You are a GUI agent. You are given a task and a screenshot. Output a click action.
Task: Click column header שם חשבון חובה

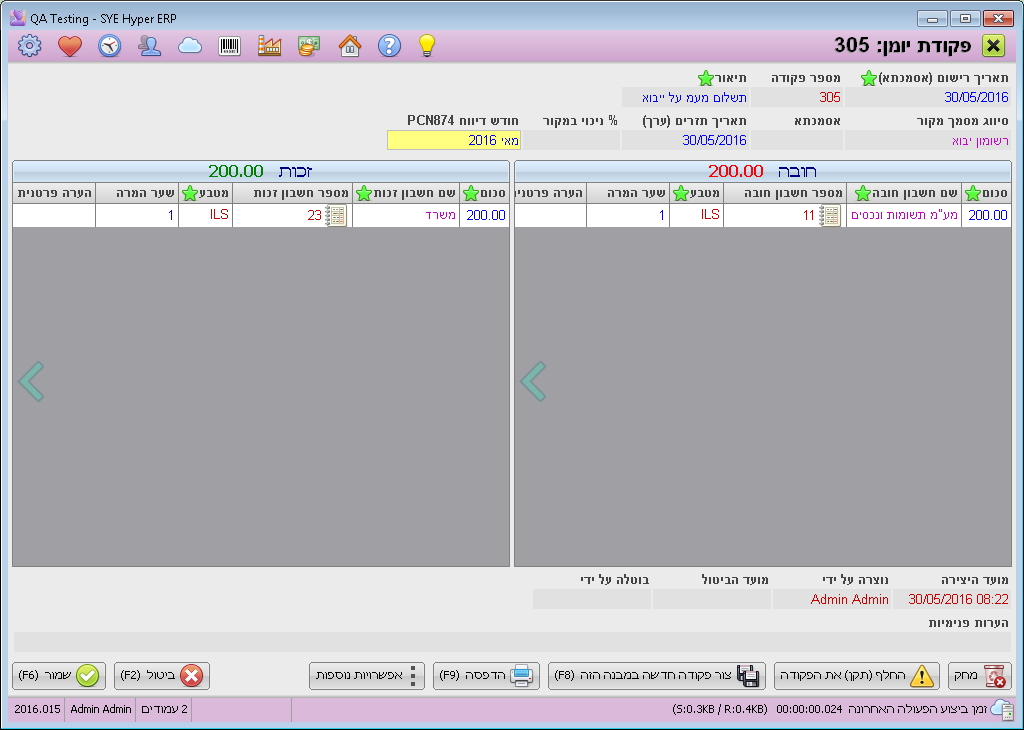(x=904, y=193)
